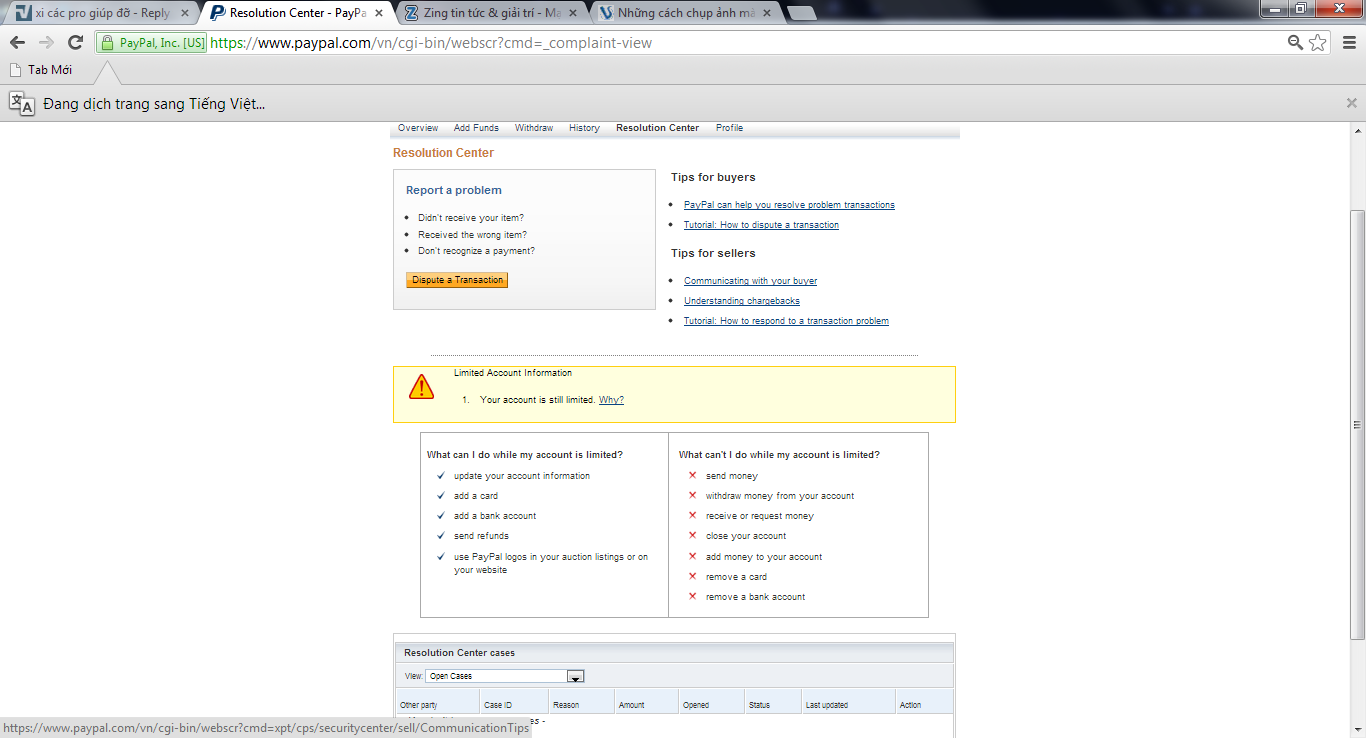
Task: Sort cases by the 'Amount' column
Action: pyautogui.click(x=632, y=705)
